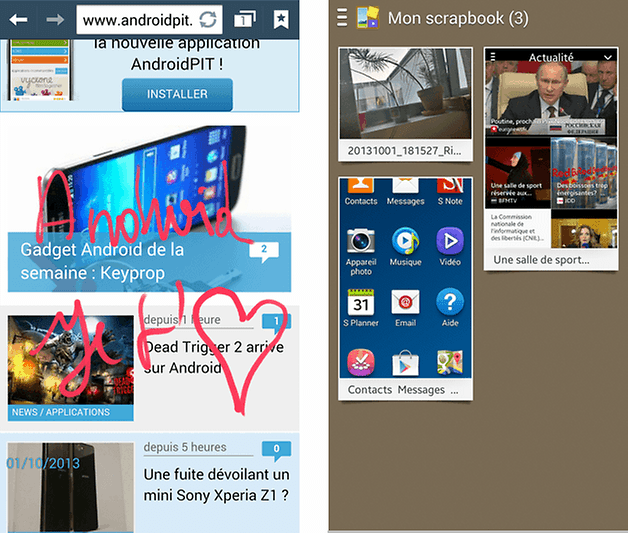Open Sony Xperia Z1 article thumbnail
628x533 pixels.
click(70, 487)
